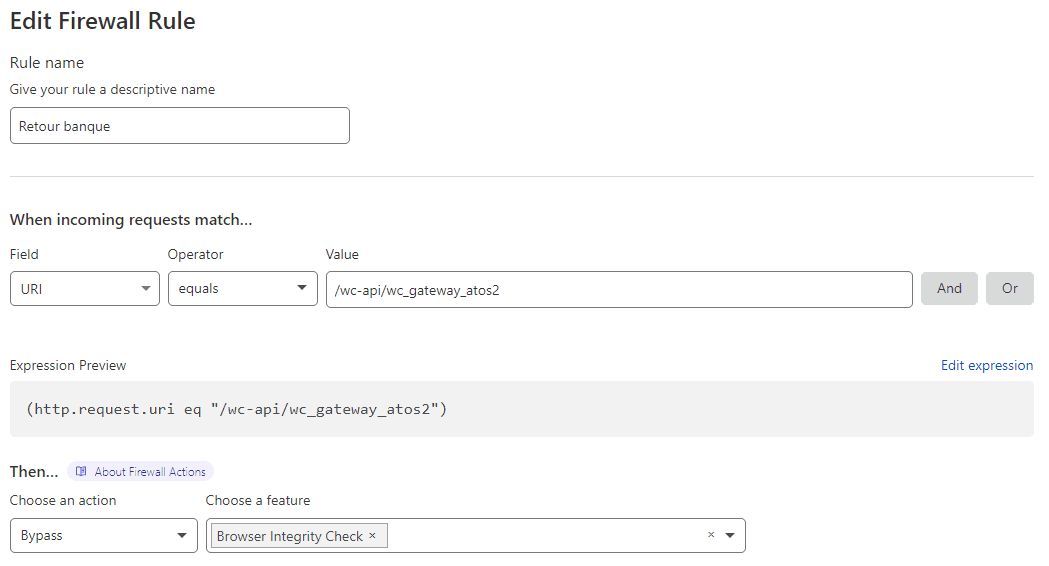Click the Expression Preview code box

pyautogui.click(x=522, y=409)
